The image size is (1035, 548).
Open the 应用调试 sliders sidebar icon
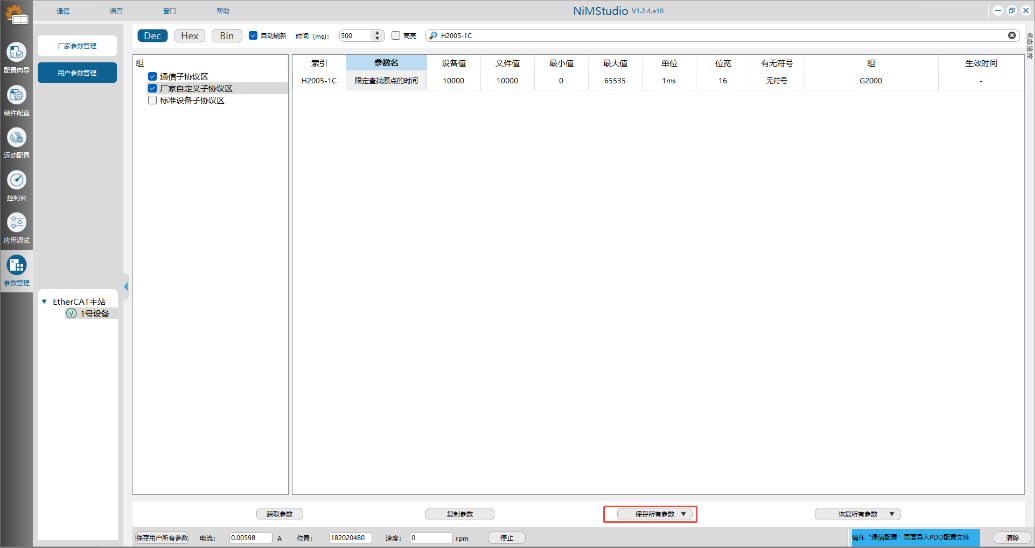click(17, 223)
